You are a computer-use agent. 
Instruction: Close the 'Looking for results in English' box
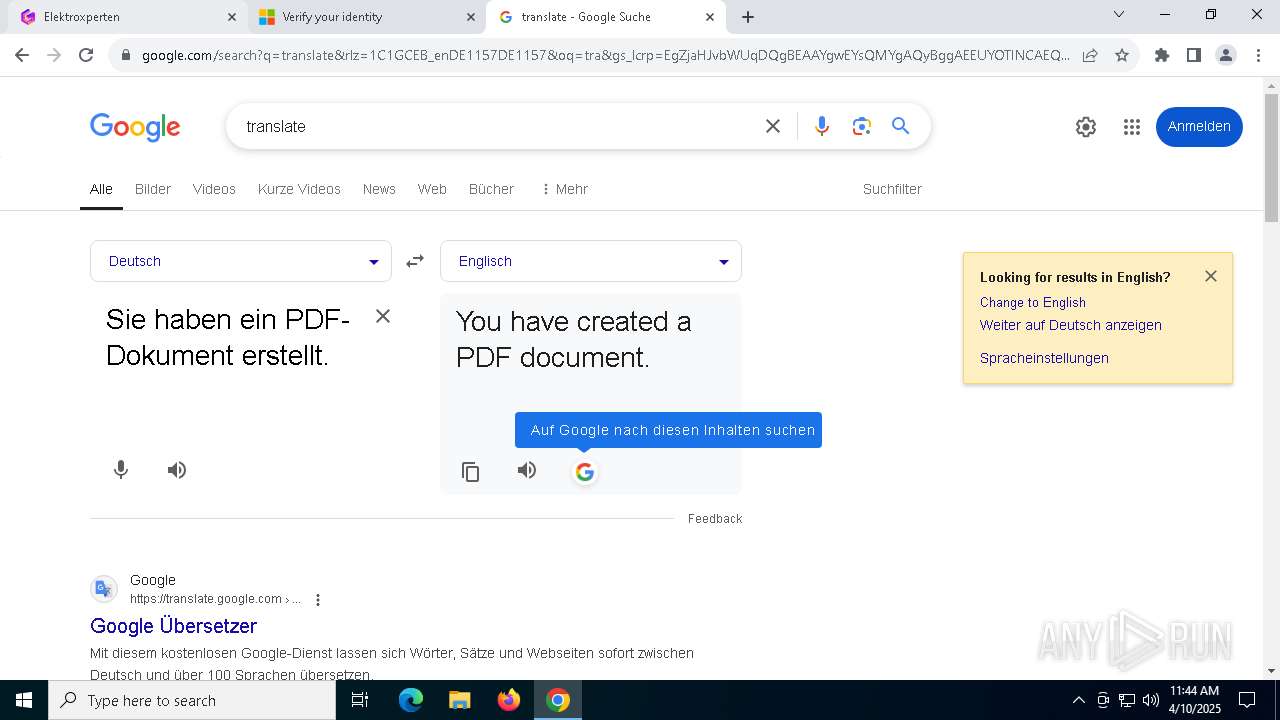(1211, 276)
